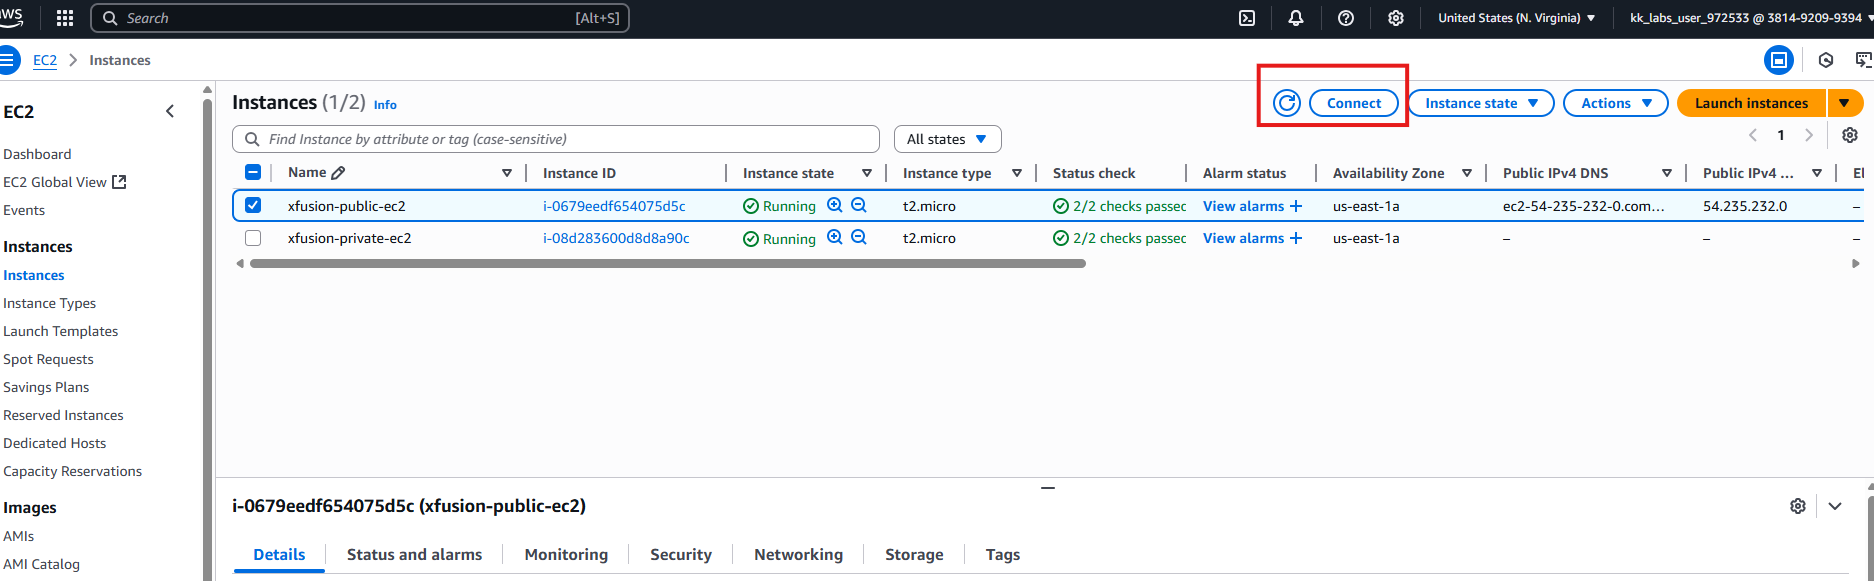Collapse the instance details panel chevron
Screen dimensions: 1874x581
(x=1835, y=506)
